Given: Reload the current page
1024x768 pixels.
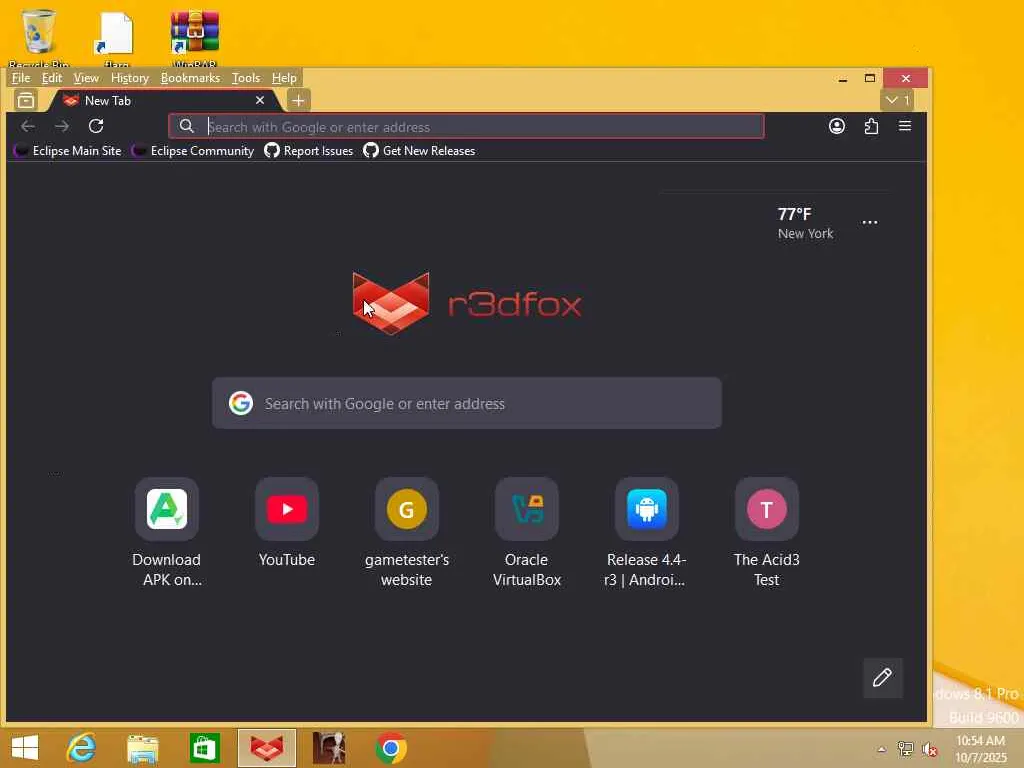Looking at the screenshot, I should (96, 126).
